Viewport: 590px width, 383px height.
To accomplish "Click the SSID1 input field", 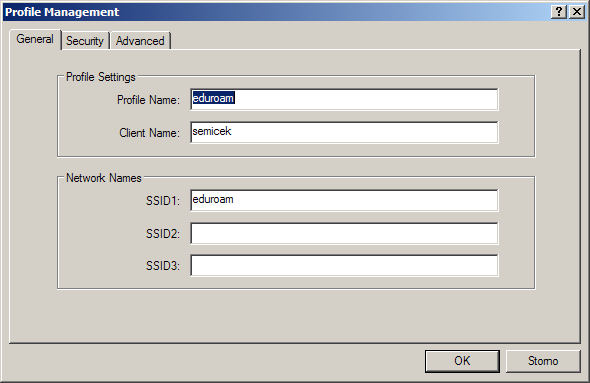I will coord(344,200).
